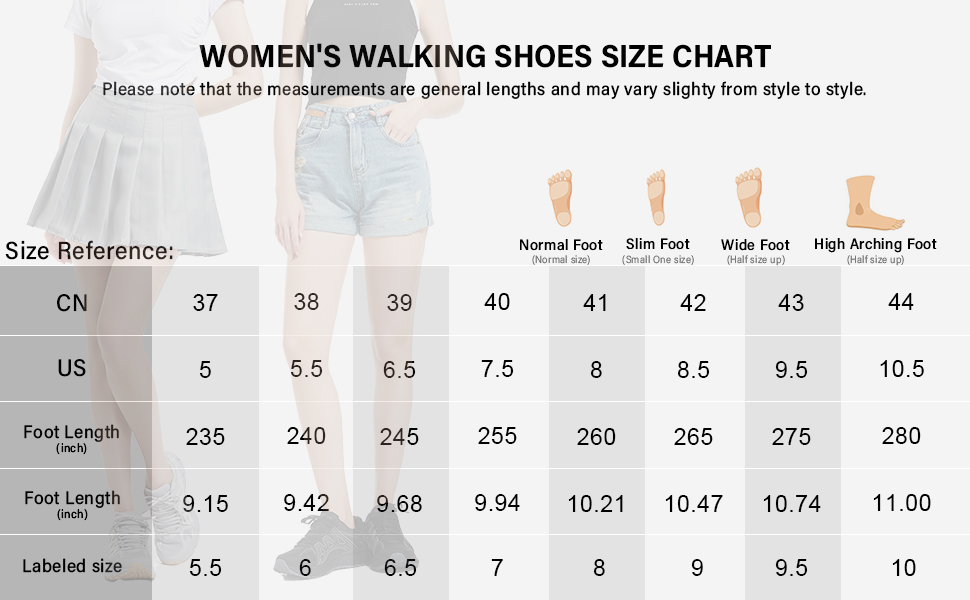
Task: Click the Size Reference label
Action: (x=90, y=251)
